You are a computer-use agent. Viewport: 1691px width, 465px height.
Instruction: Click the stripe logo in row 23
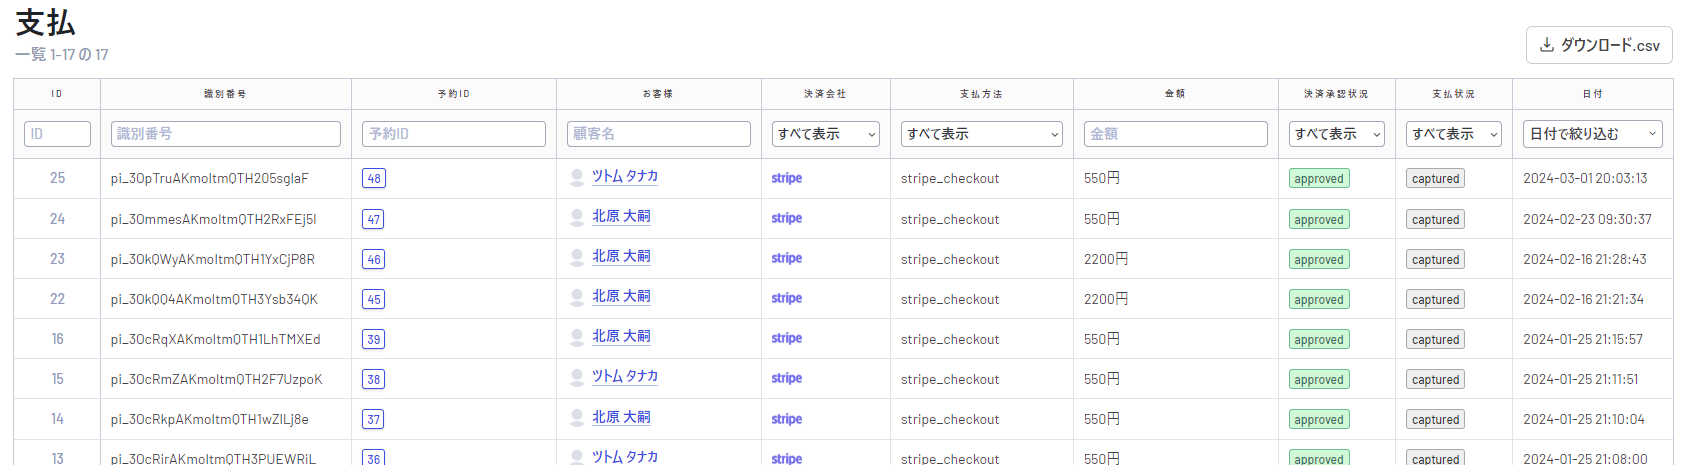click(x=786, y=258)
